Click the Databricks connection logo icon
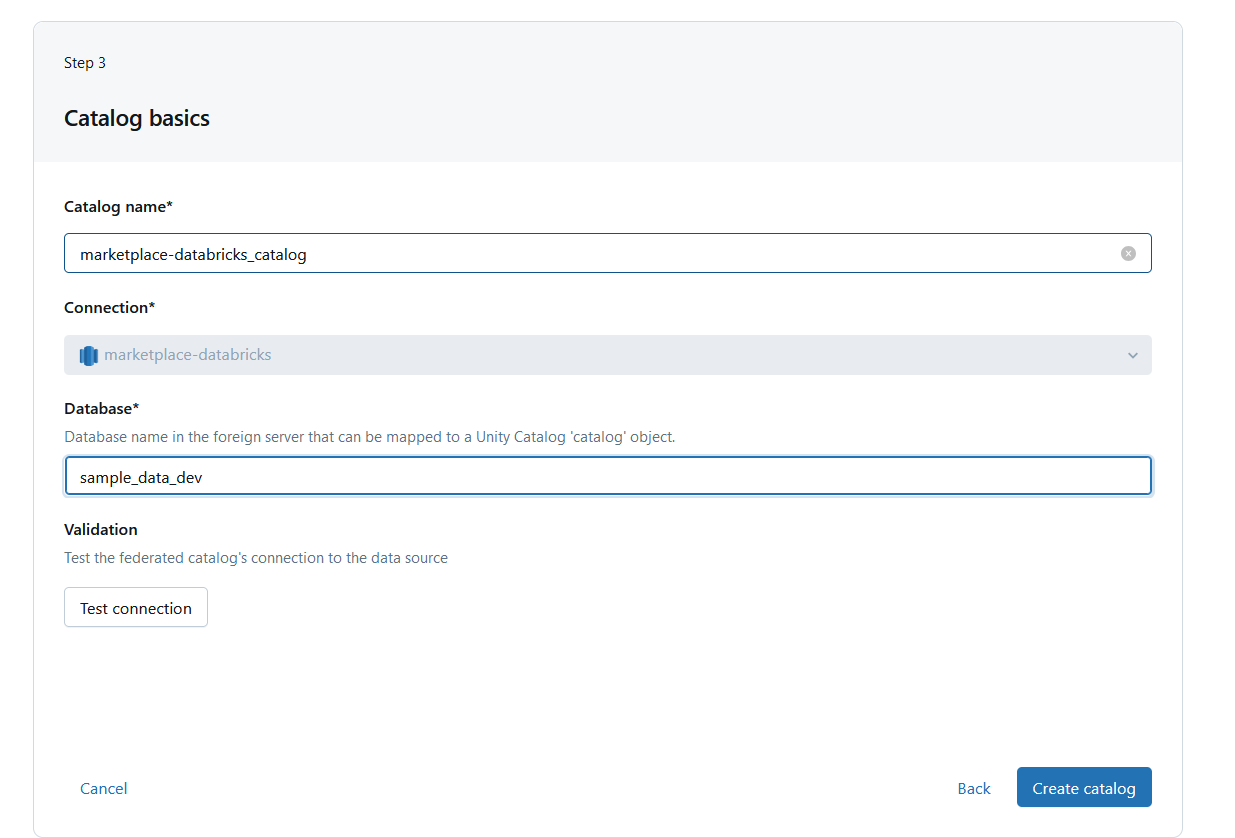 [89, 355]
